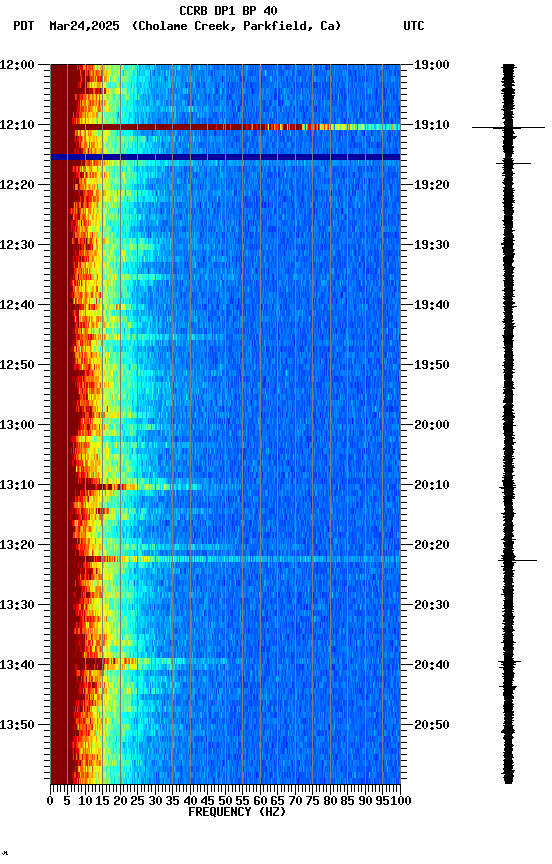Click the 13:00 PDT time label
This screenshot has height=864, width=552.
[17, 425]
